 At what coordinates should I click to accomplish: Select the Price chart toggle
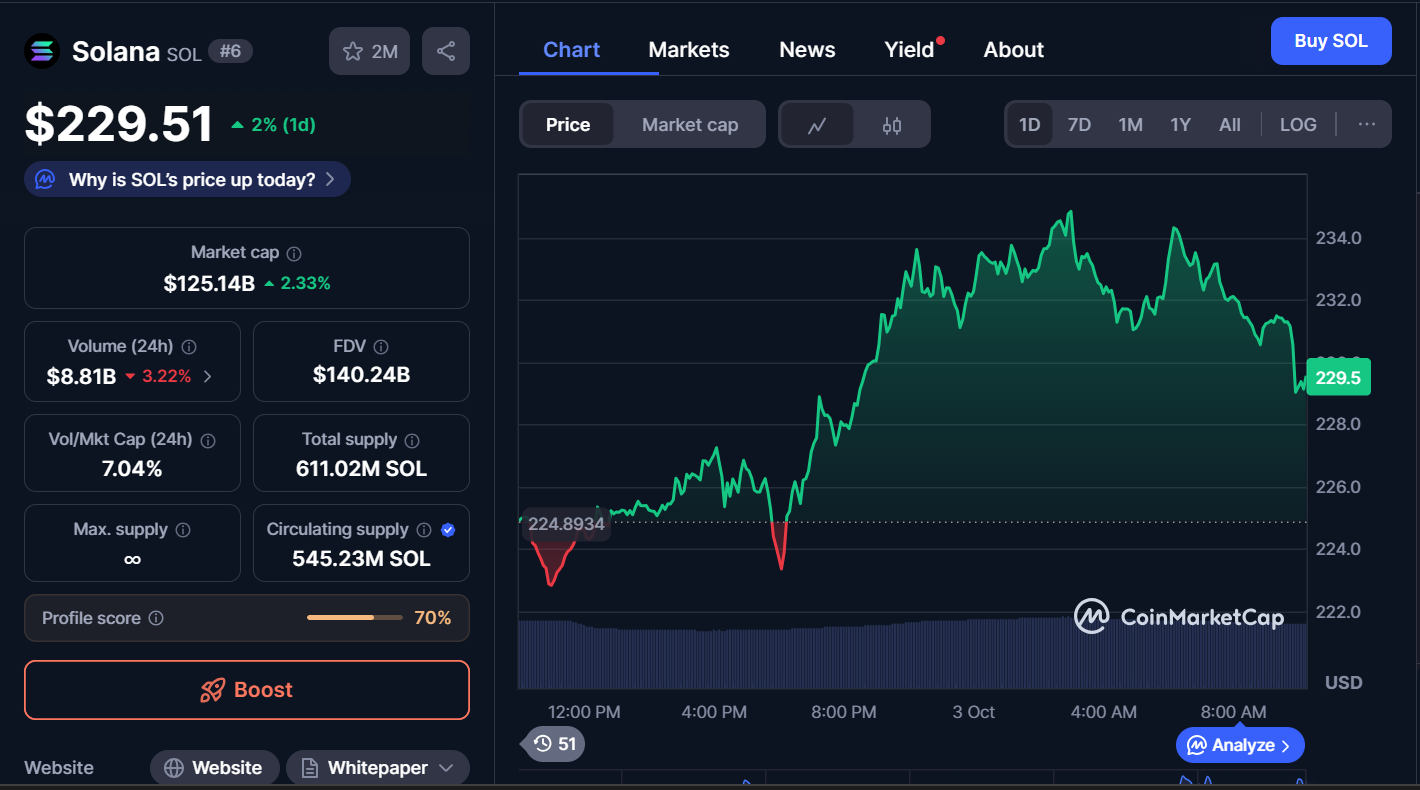click(x=568, y=125)
